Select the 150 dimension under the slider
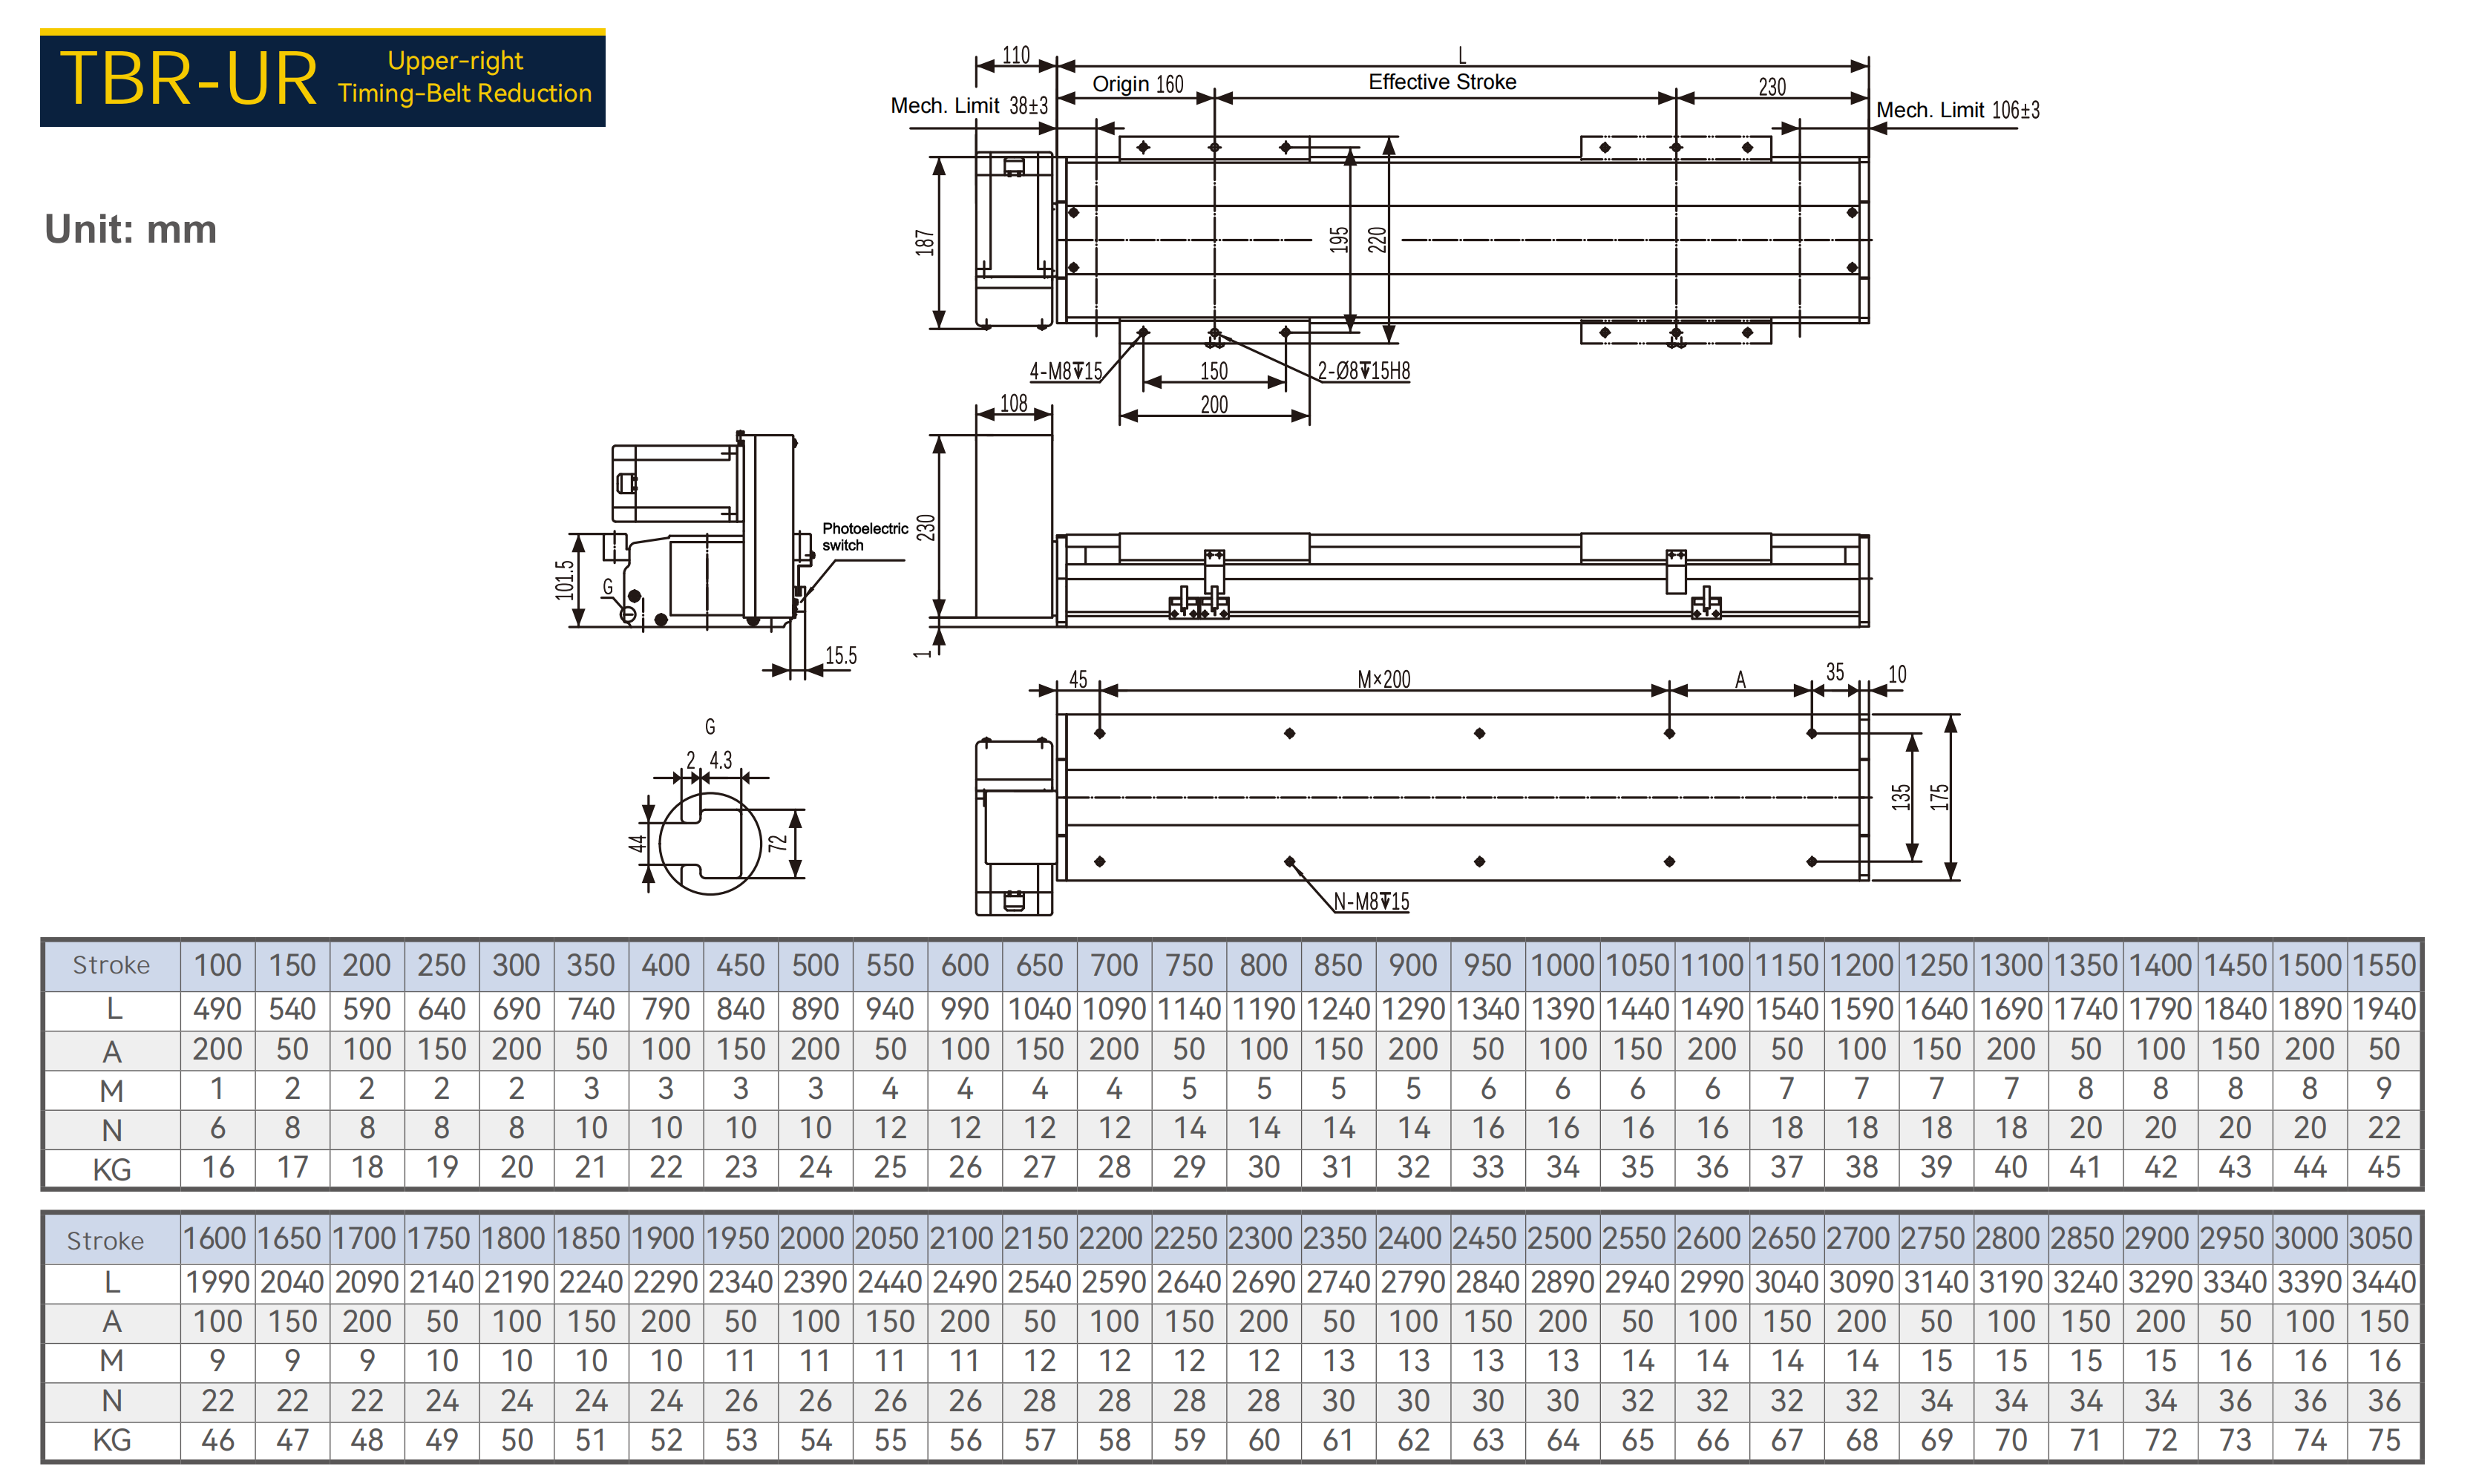The height and width of the screenshot is (1484, 2476). tap(1213, 371)
